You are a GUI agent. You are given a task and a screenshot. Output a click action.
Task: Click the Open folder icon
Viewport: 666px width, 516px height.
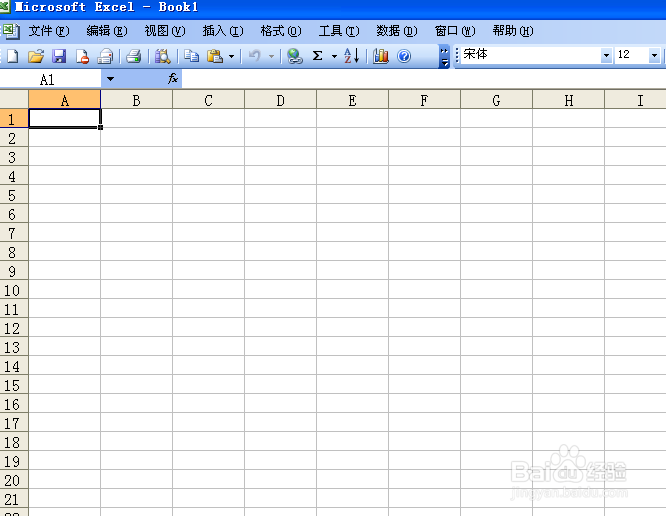36,56
